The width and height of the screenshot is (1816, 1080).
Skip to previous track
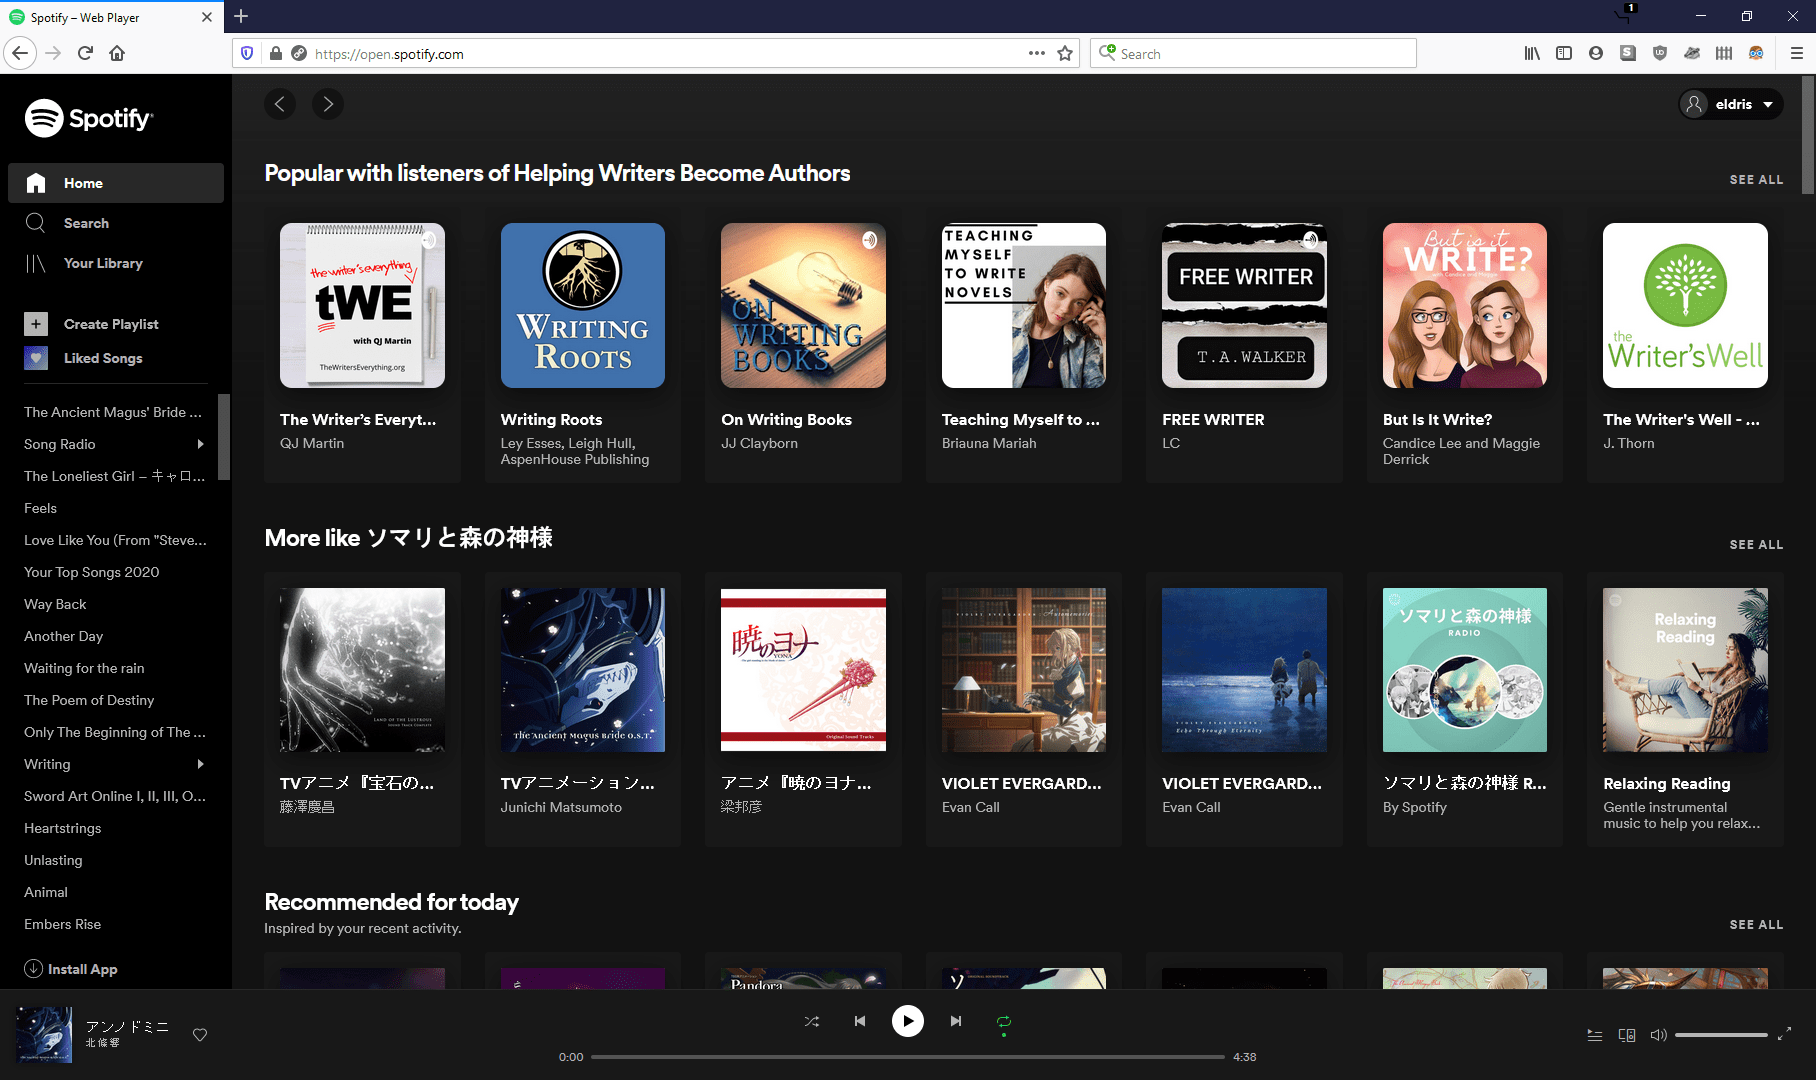tap(860, 1021)
